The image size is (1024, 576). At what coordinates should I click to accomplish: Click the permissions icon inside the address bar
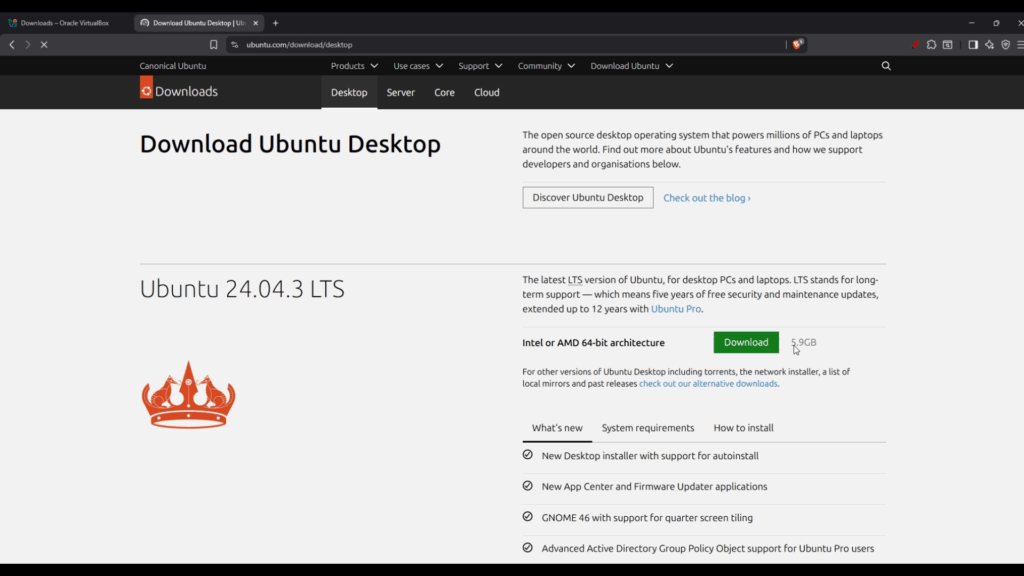coord(233,44)
